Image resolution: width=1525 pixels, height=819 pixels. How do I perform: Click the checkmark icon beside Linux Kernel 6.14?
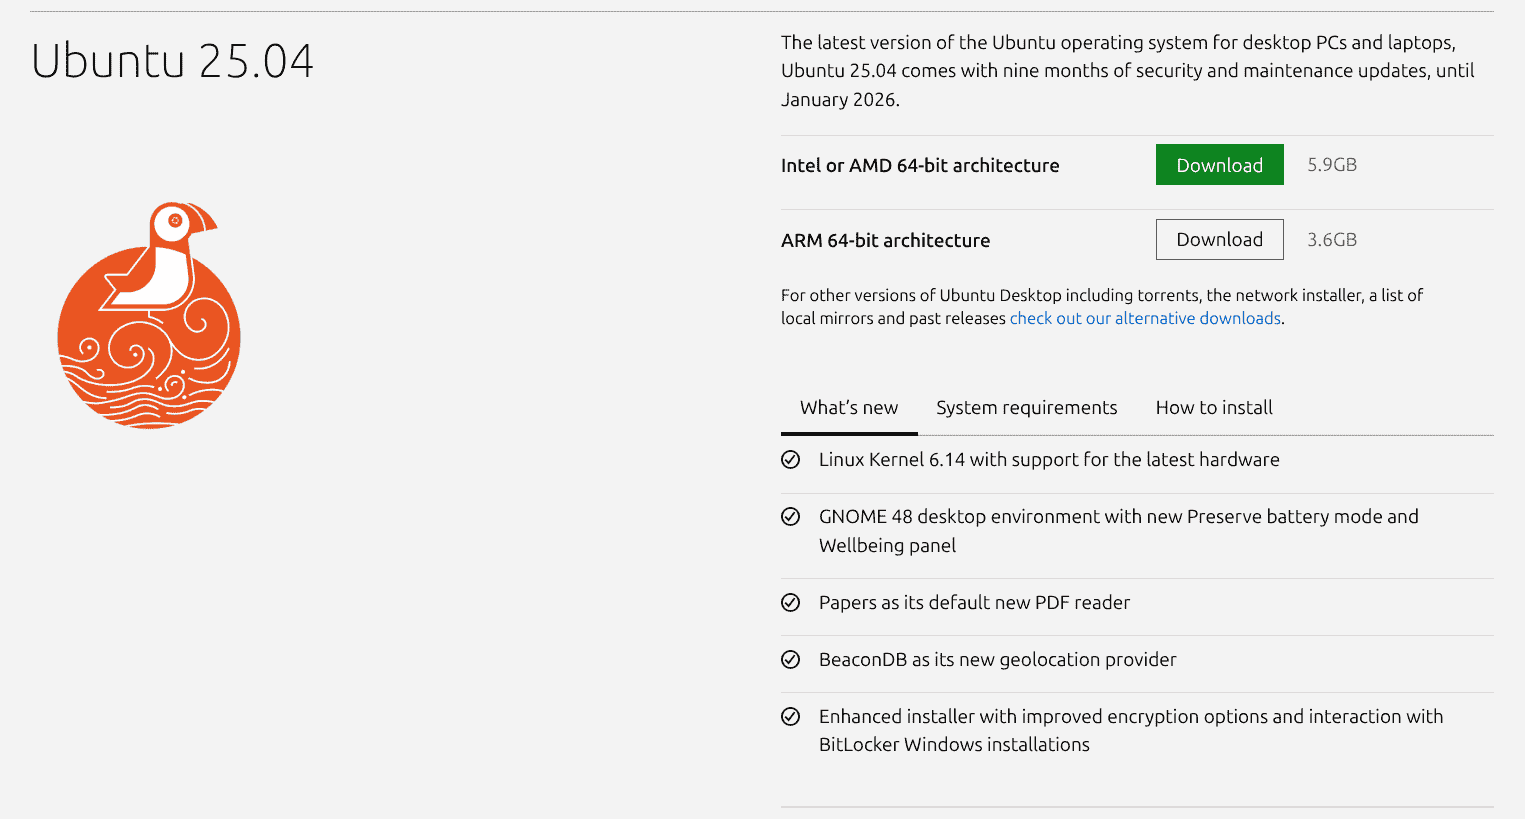tap(790, 460)
